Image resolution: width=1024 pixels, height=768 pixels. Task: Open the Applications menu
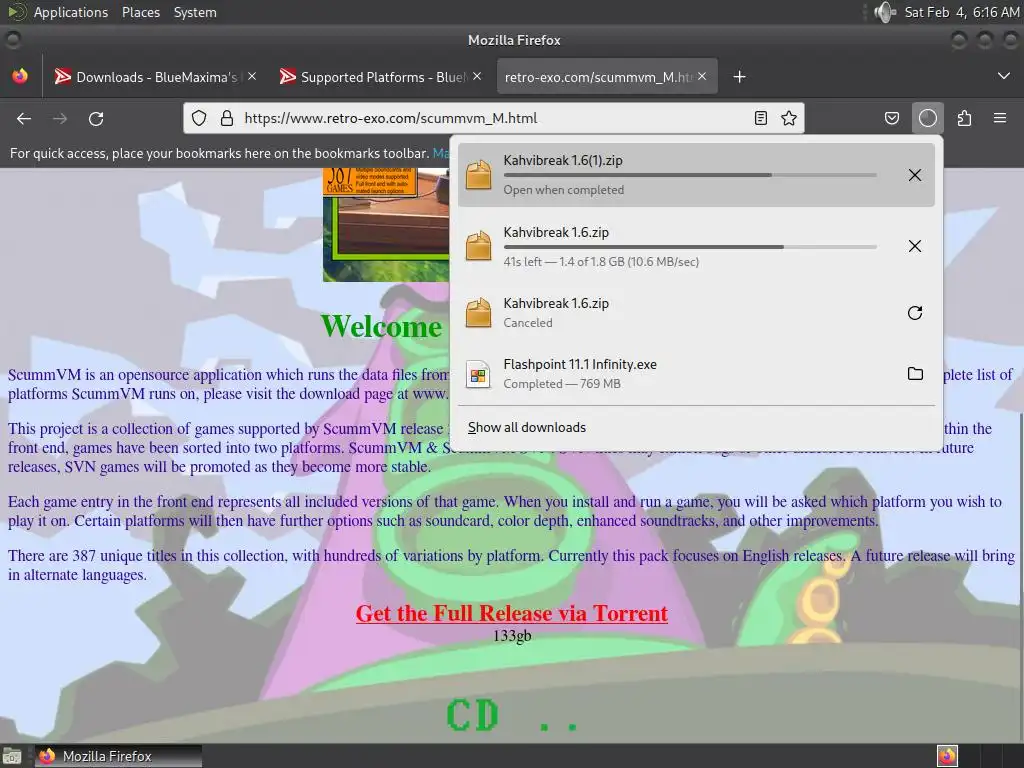click(71, 12)
